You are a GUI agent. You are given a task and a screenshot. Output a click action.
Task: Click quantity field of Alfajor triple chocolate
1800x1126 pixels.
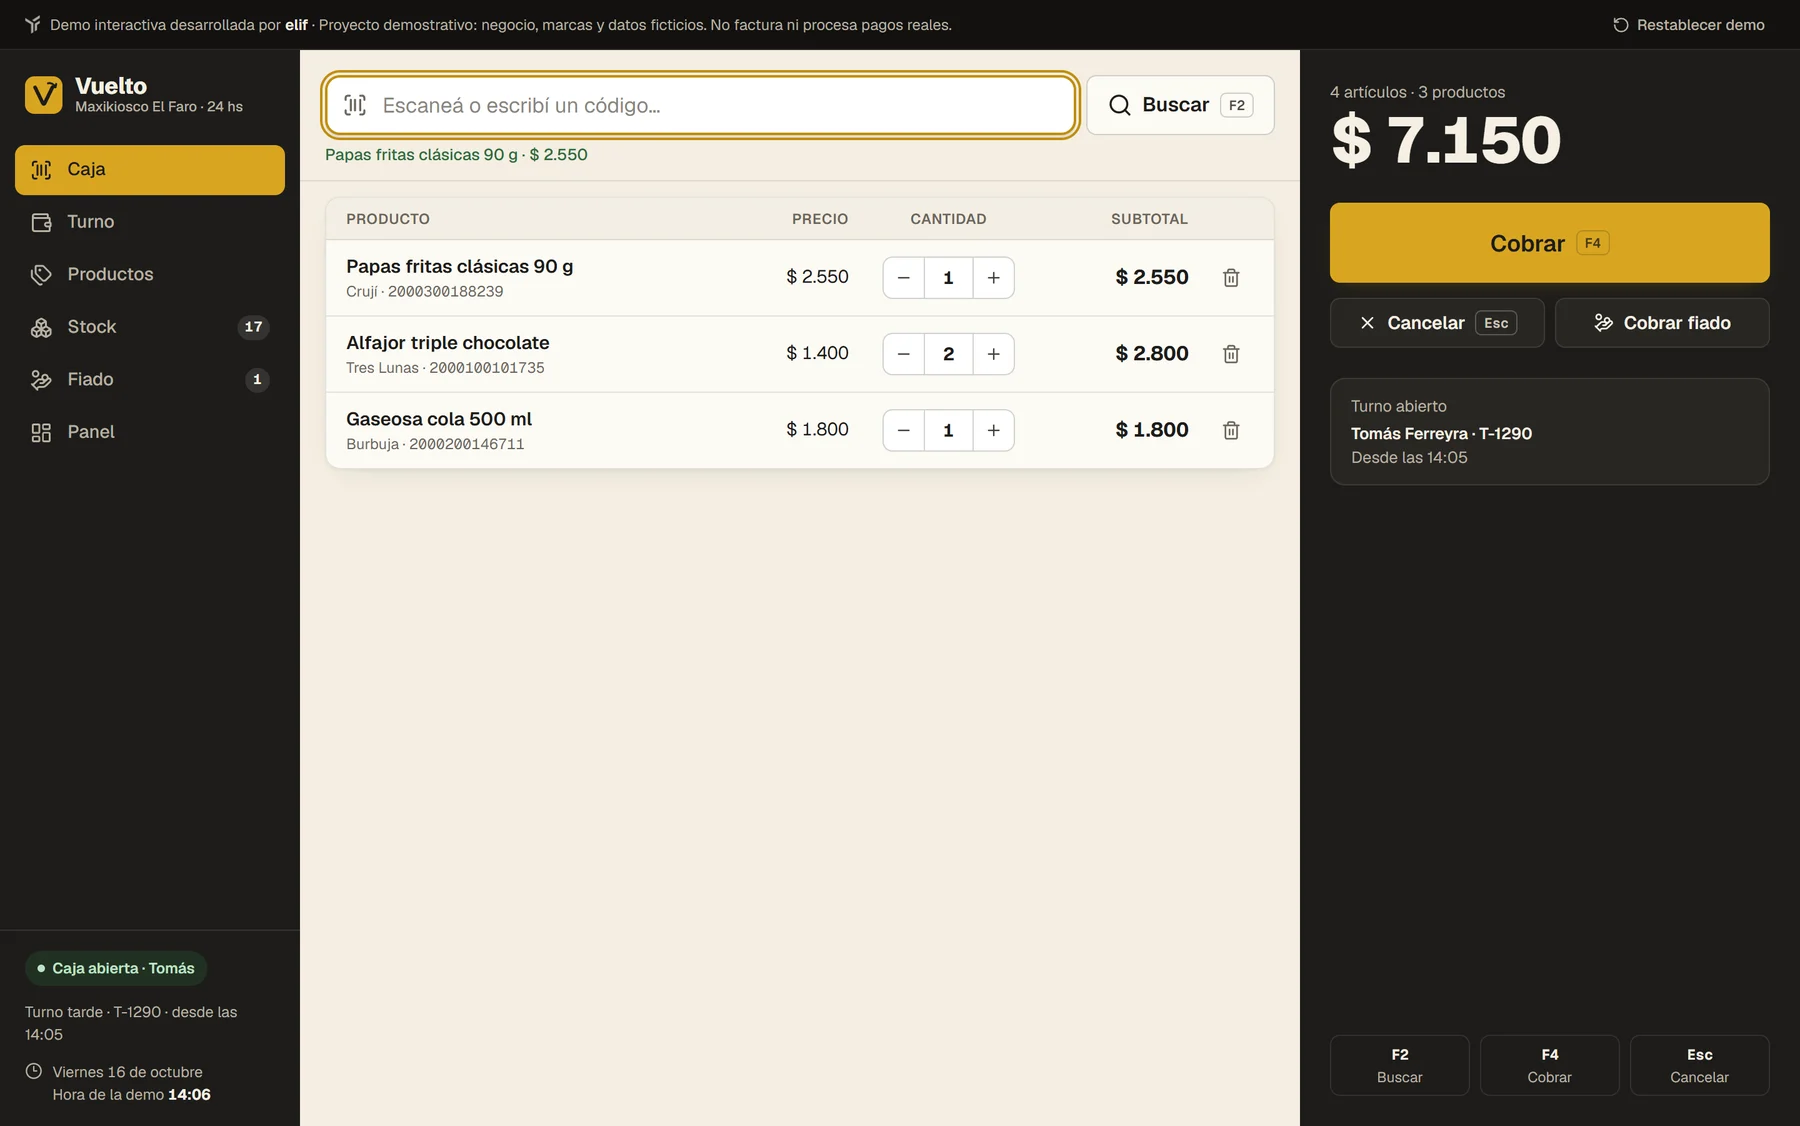[x=948, y=354]
